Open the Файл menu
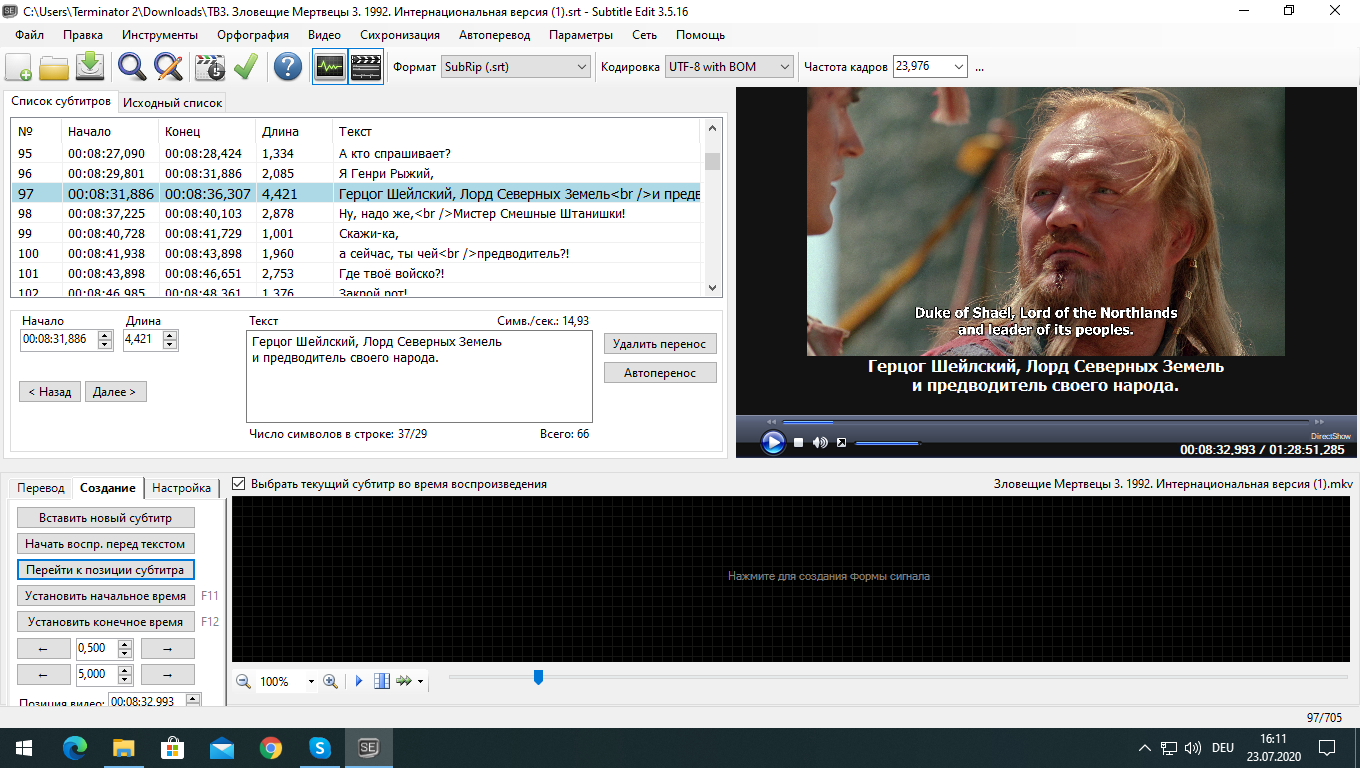Viewport: 1360px width, 768px height. coord(29,35)
